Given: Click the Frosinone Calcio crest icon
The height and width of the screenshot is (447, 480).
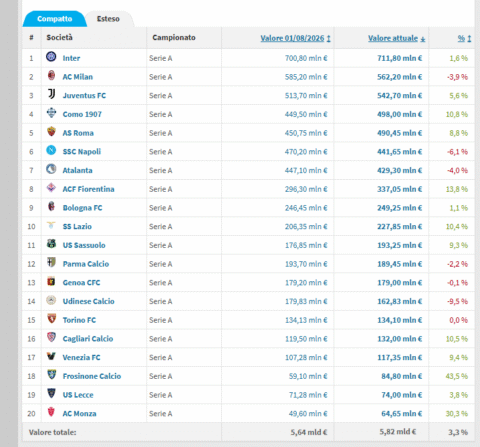Looking at the screenshot, I should coord(51,375).
